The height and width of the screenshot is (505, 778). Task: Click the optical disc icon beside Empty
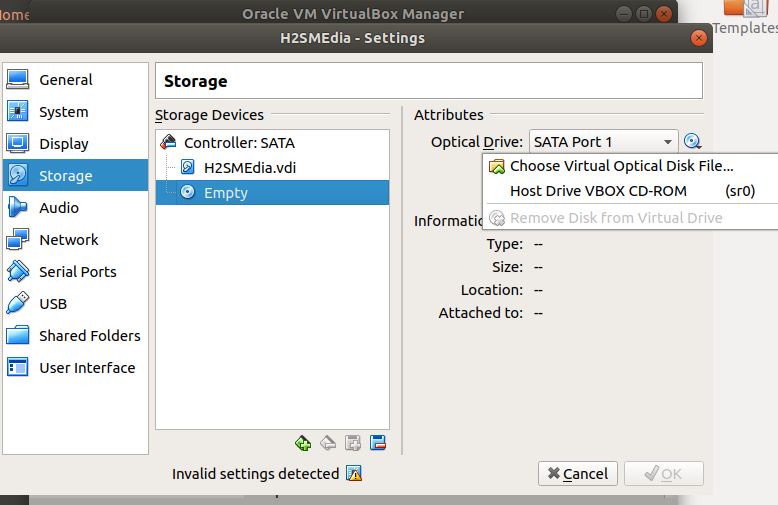(188, 191)
